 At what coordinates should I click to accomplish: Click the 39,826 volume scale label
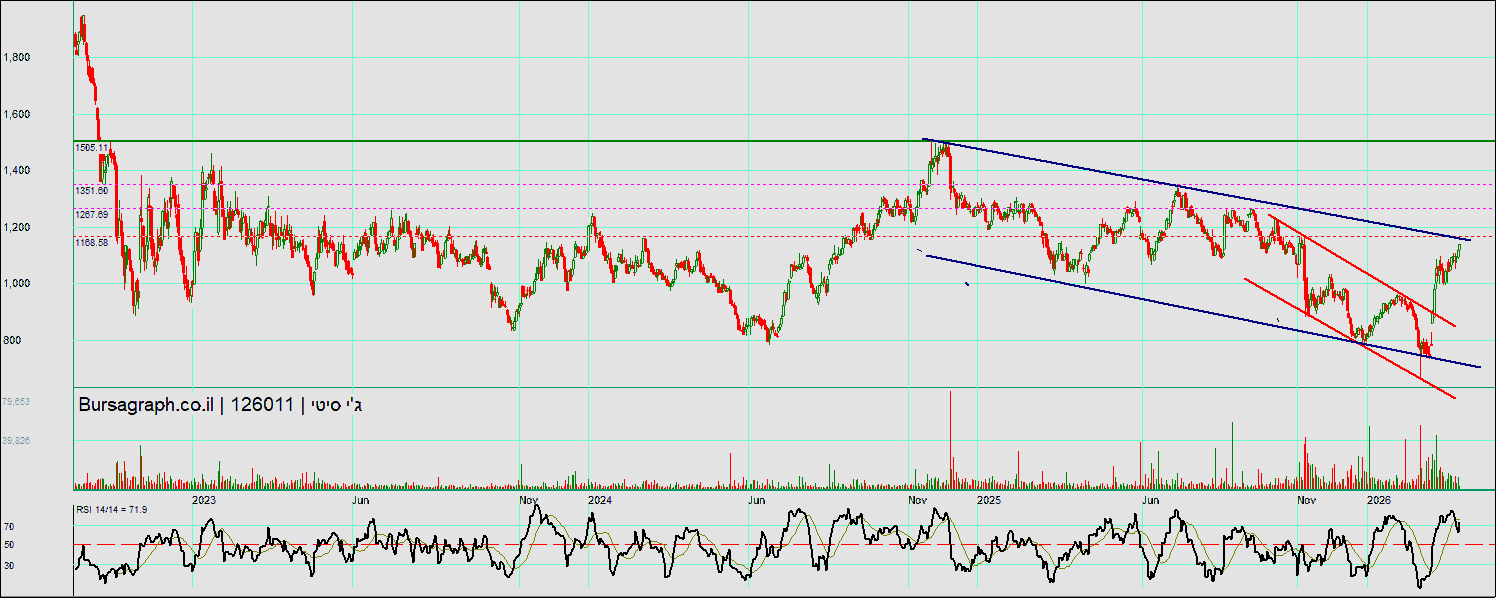click(16, 440)
